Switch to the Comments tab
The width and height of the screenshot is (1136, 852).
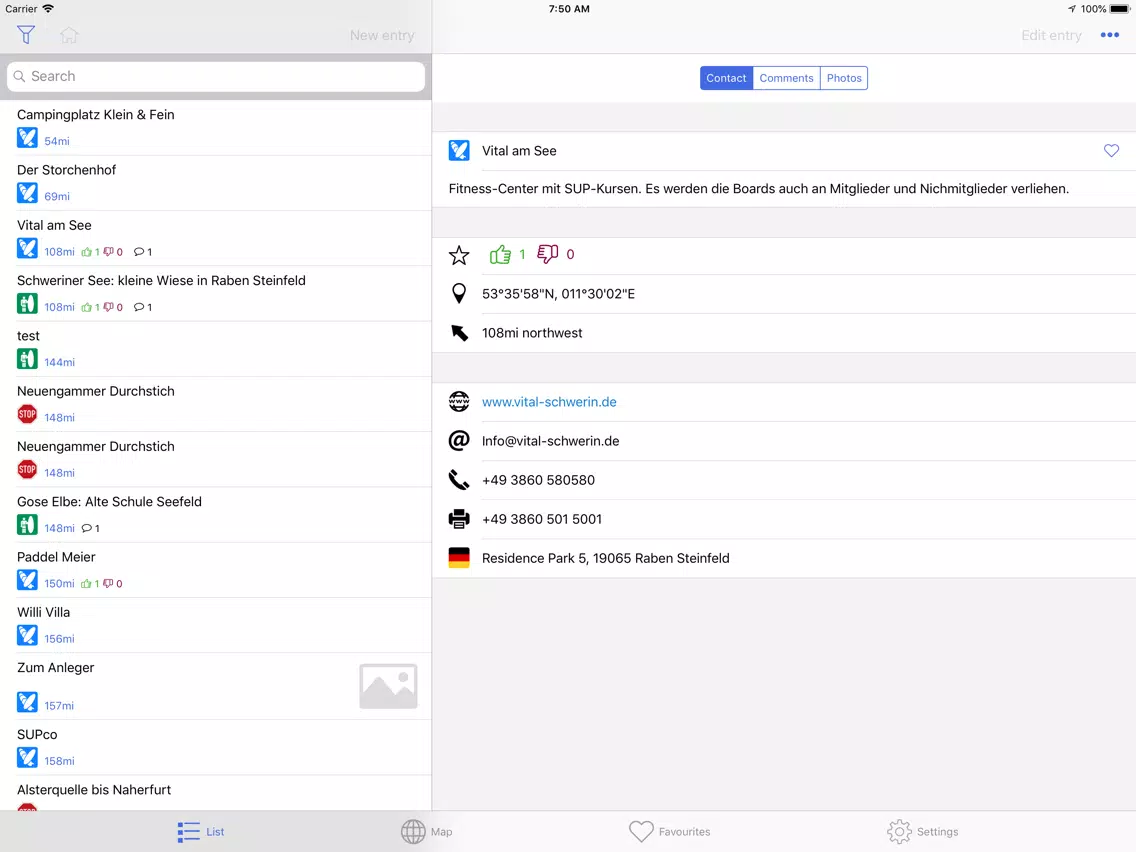pos(786,78)
